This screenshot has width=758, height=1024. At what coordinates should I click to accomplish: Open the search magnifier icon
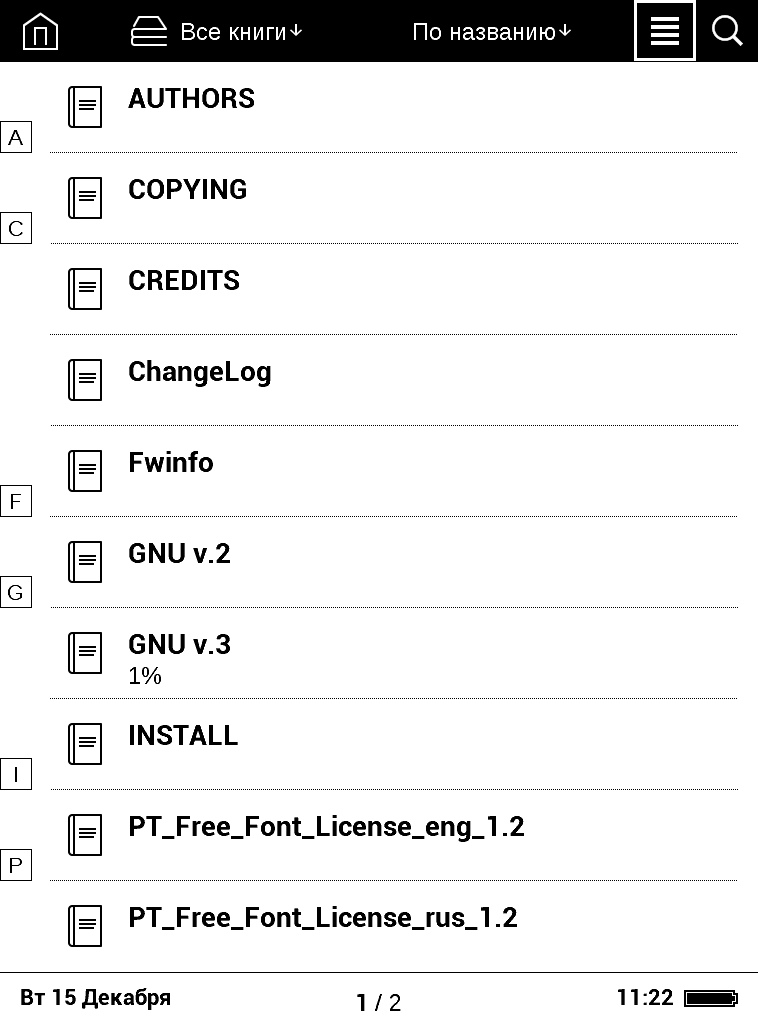pyautogui.click(x=727, y=31)
